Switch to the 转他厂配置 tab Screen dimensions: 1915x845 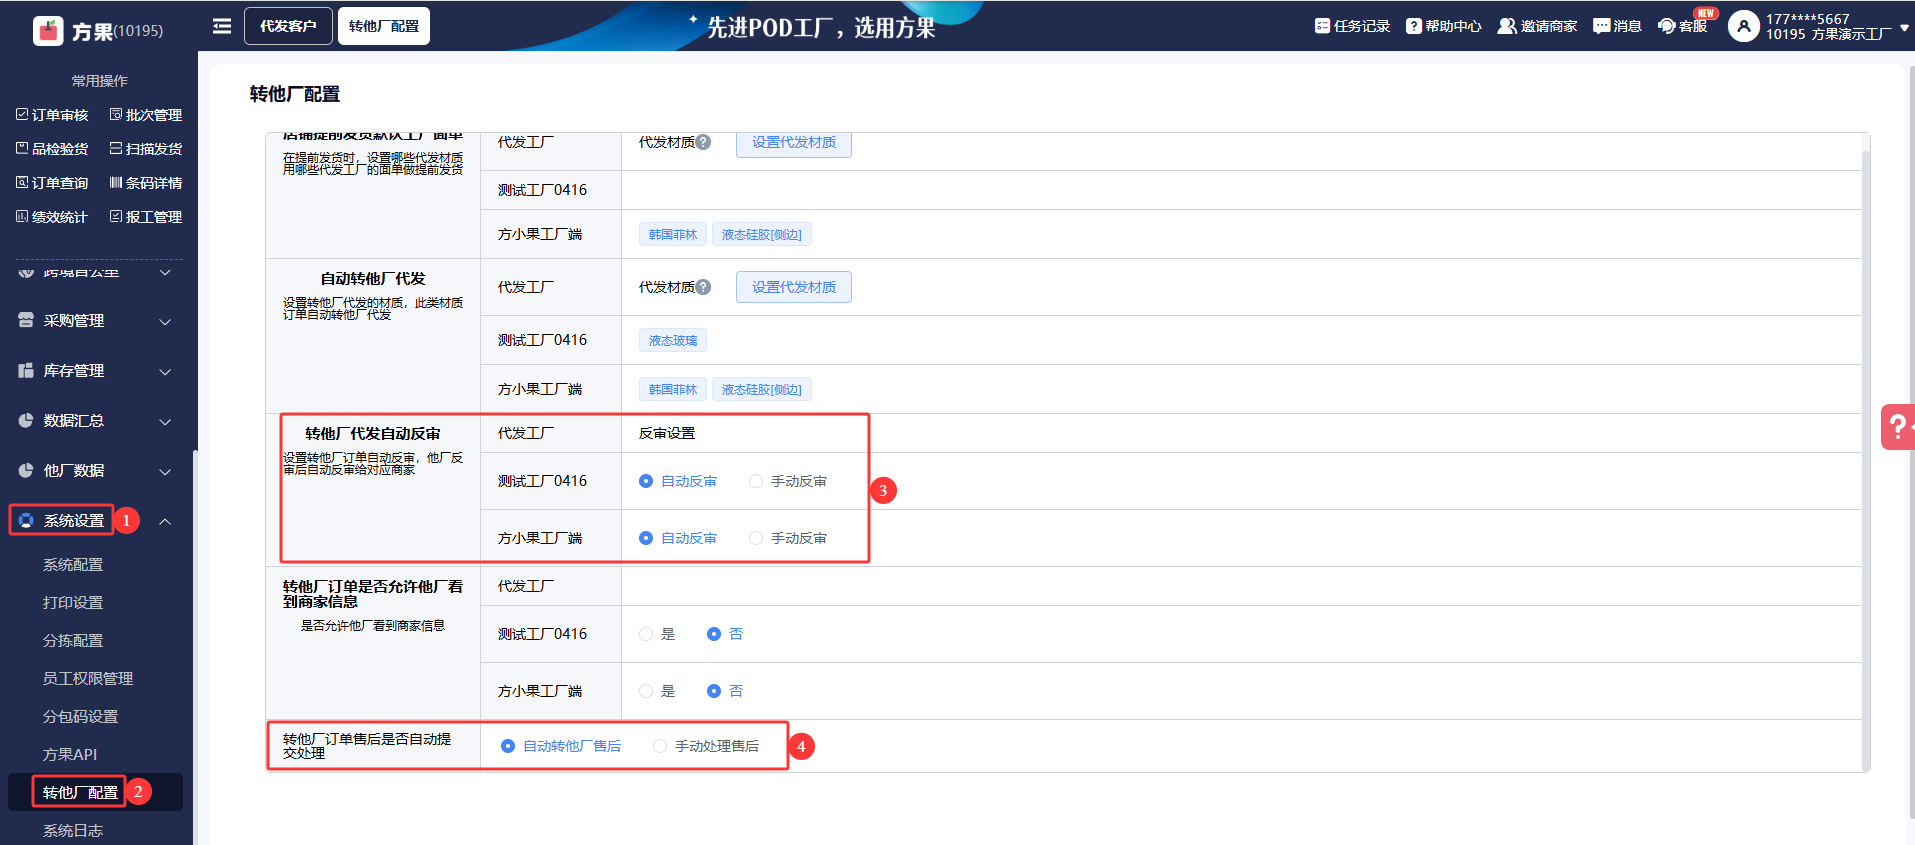[384, 26]
